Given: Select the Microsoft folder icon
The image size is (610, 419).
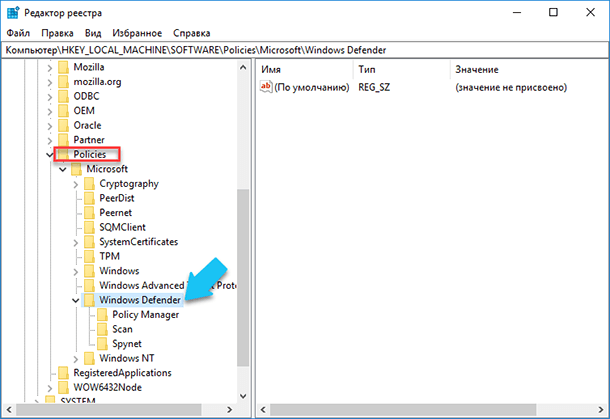Looking at the screenshot, I should [x=76, y=169].
